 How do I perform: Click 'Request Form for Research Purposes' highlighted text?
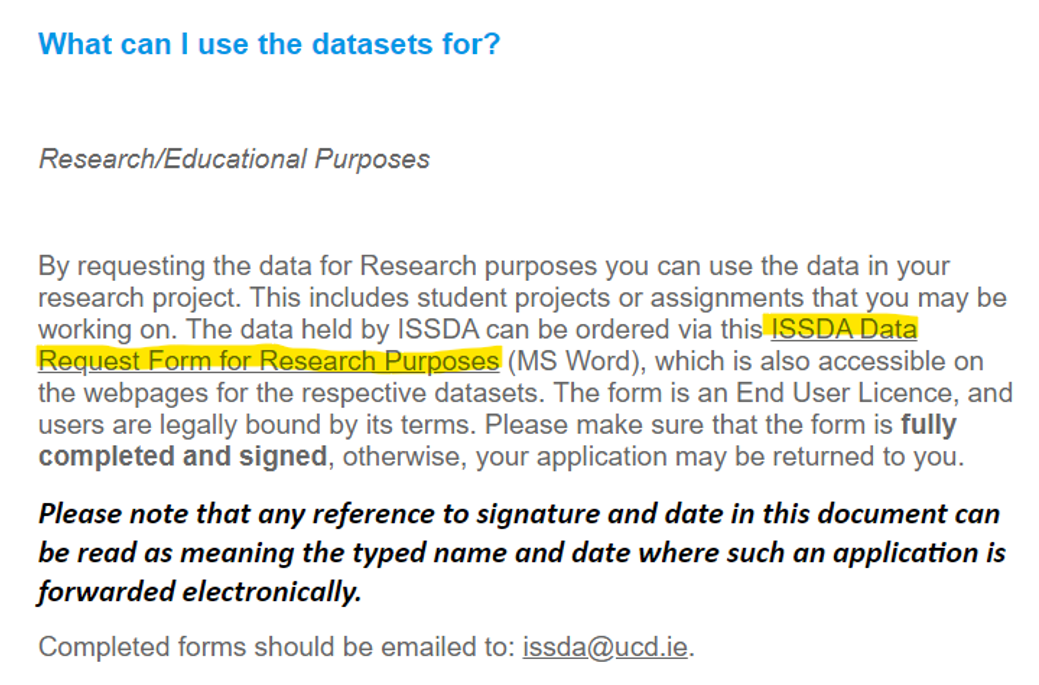[268, 361]
